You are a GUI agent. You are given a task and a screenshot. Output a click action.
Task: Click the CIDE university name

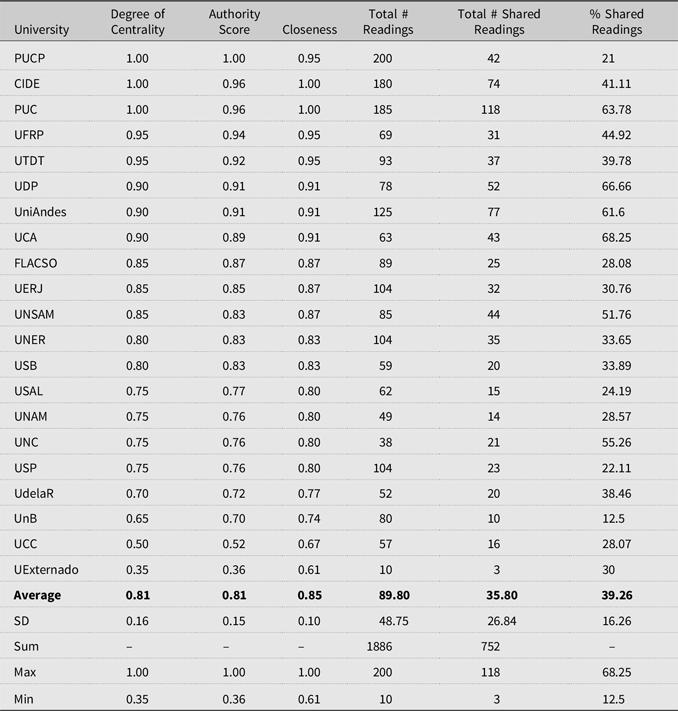click(x=27, y=84)
